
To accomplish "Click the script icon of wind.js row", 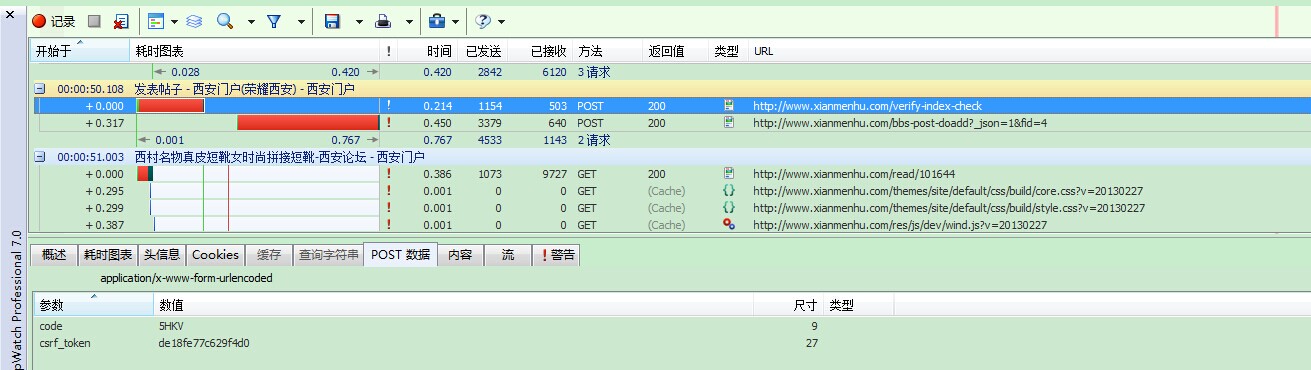I will click(729, 224).
